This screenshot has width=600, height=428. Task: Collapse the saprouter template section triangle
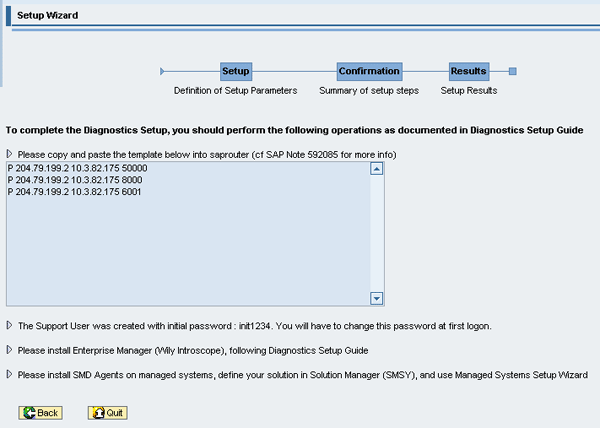[x=10, y=154]
